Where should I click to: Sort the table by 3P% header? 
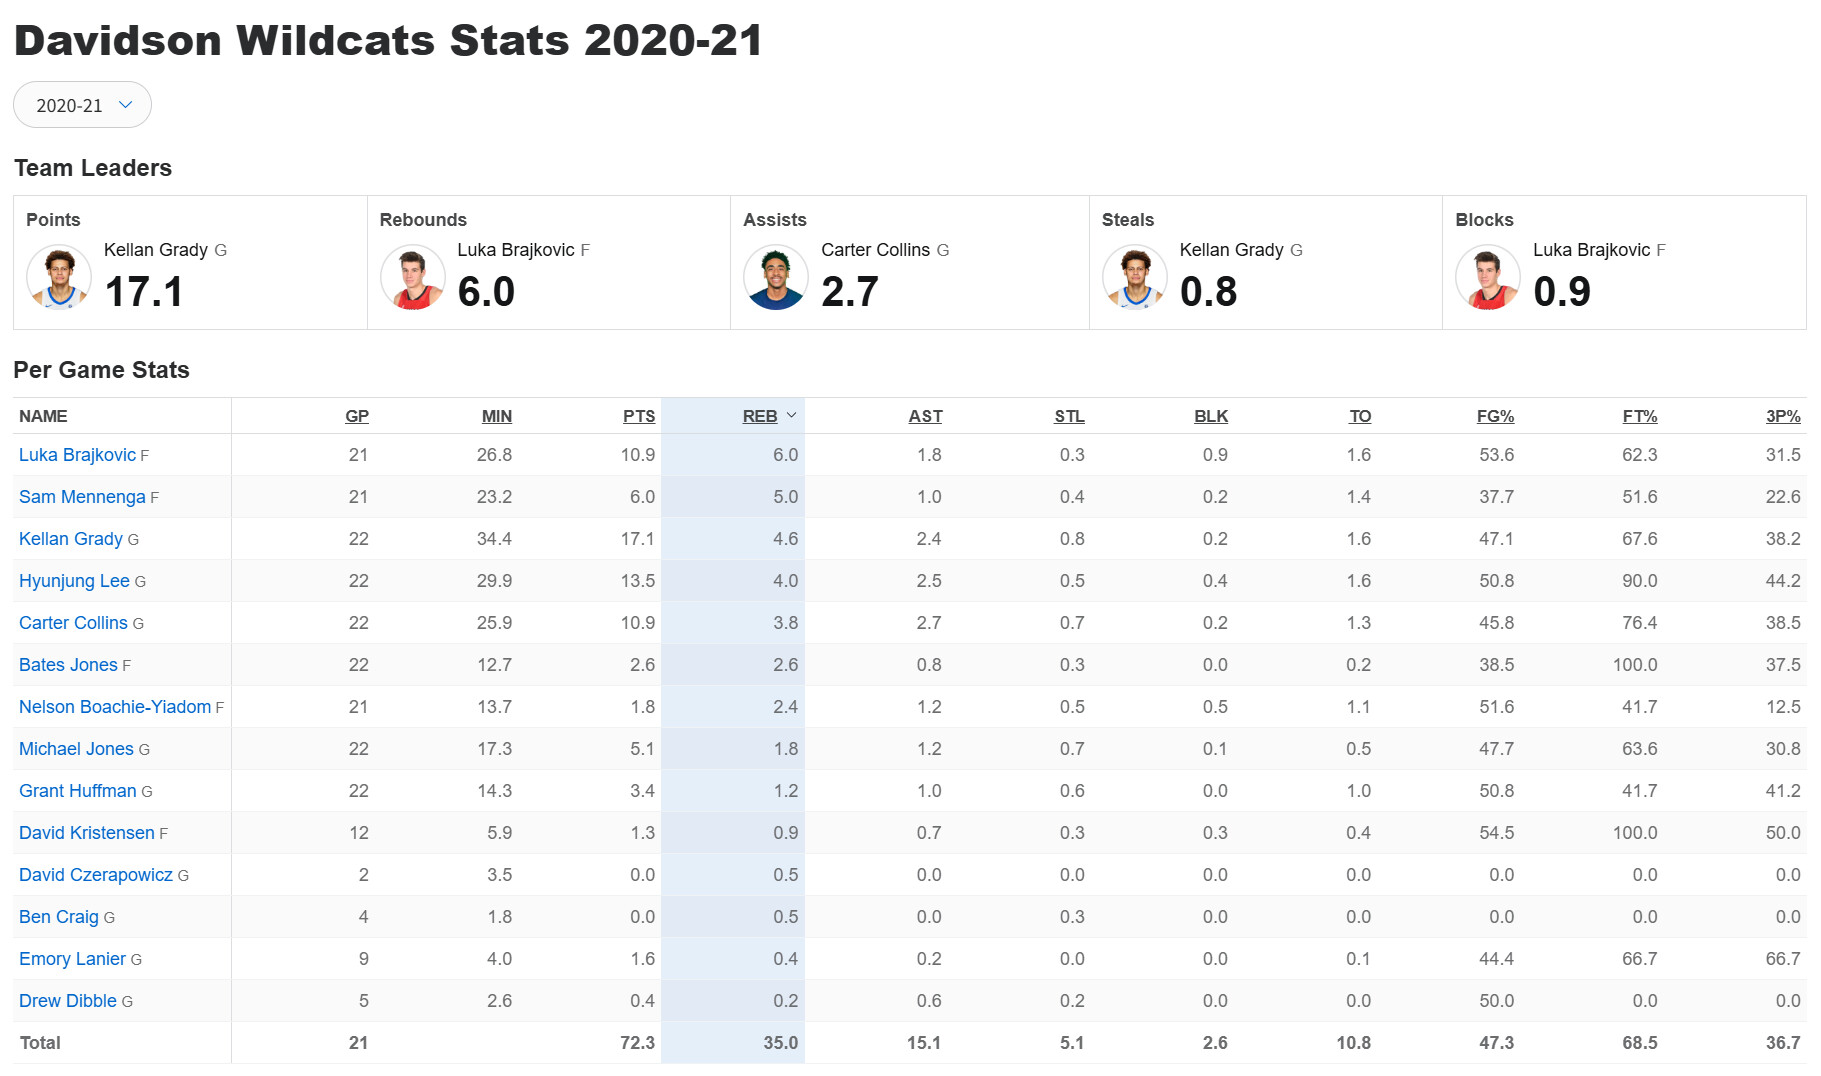click(1782, 416)
